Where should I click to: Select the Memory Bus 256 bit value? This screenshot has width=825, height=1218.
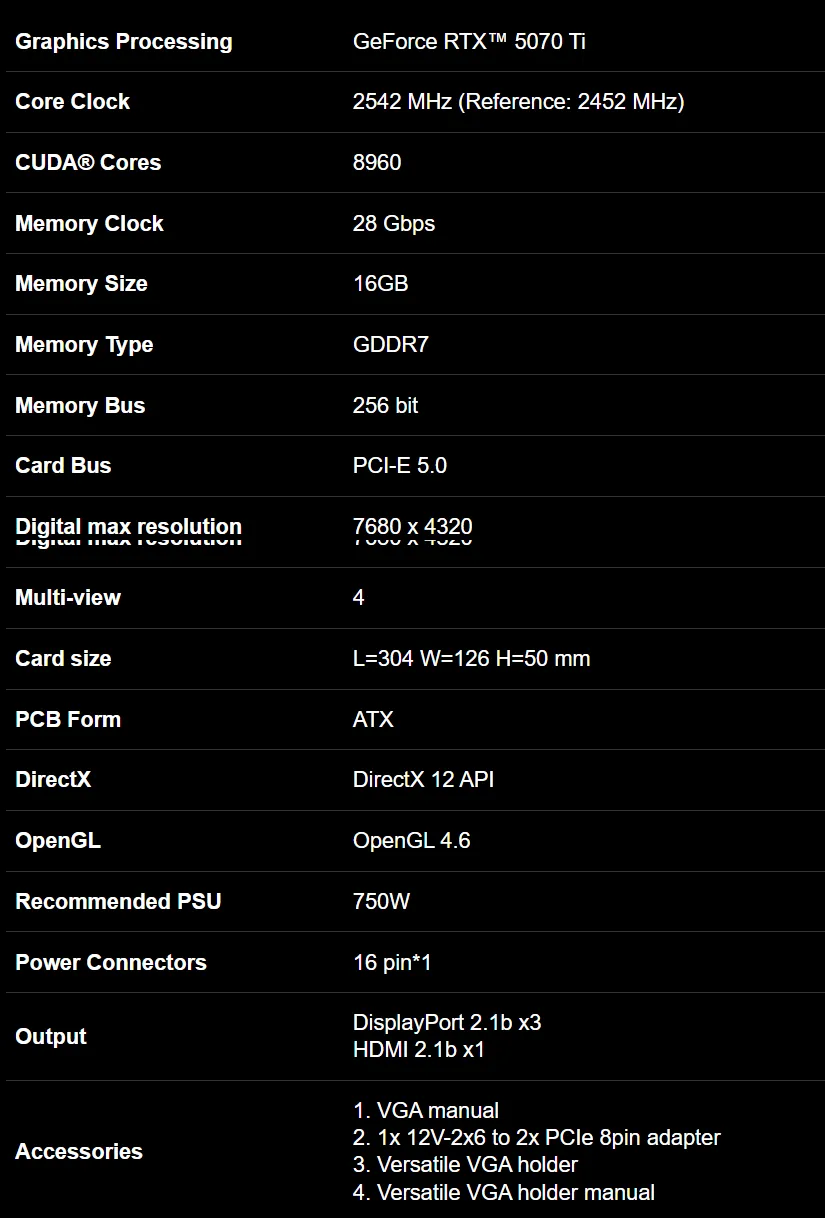point(386,406)
